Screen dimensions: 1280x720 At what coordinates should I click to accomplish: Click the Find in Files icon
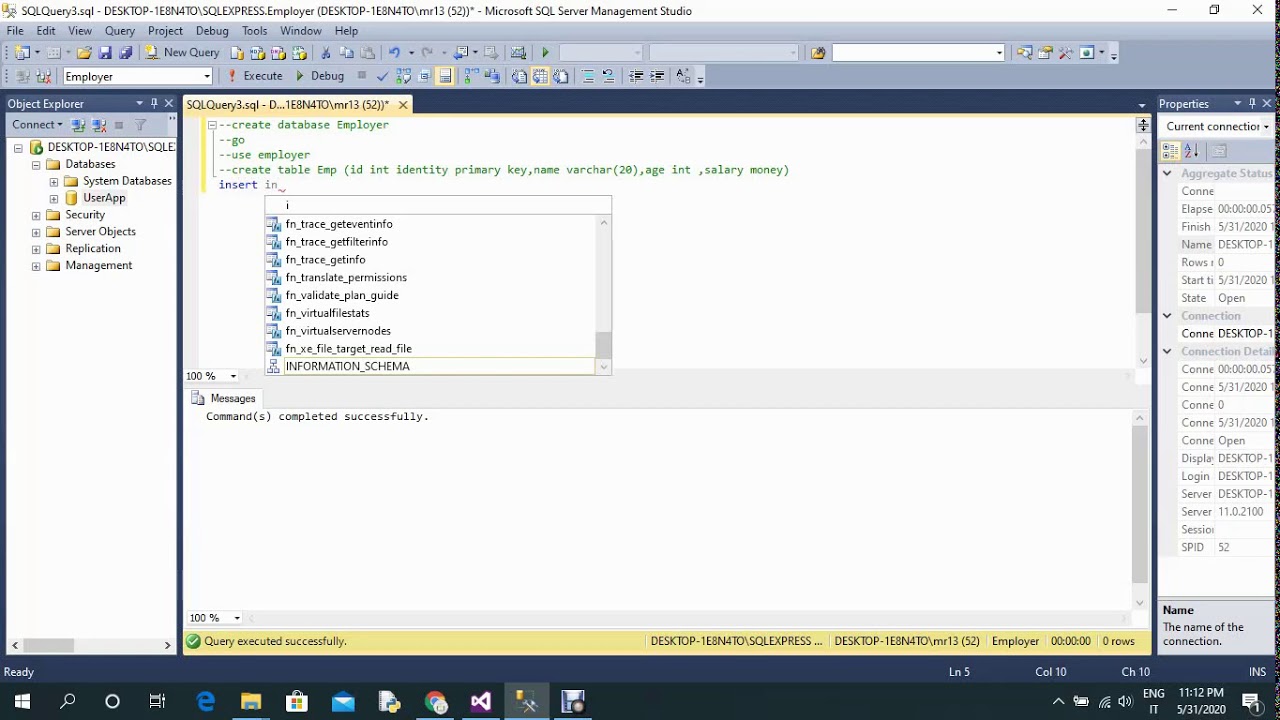tap(818, 53)
